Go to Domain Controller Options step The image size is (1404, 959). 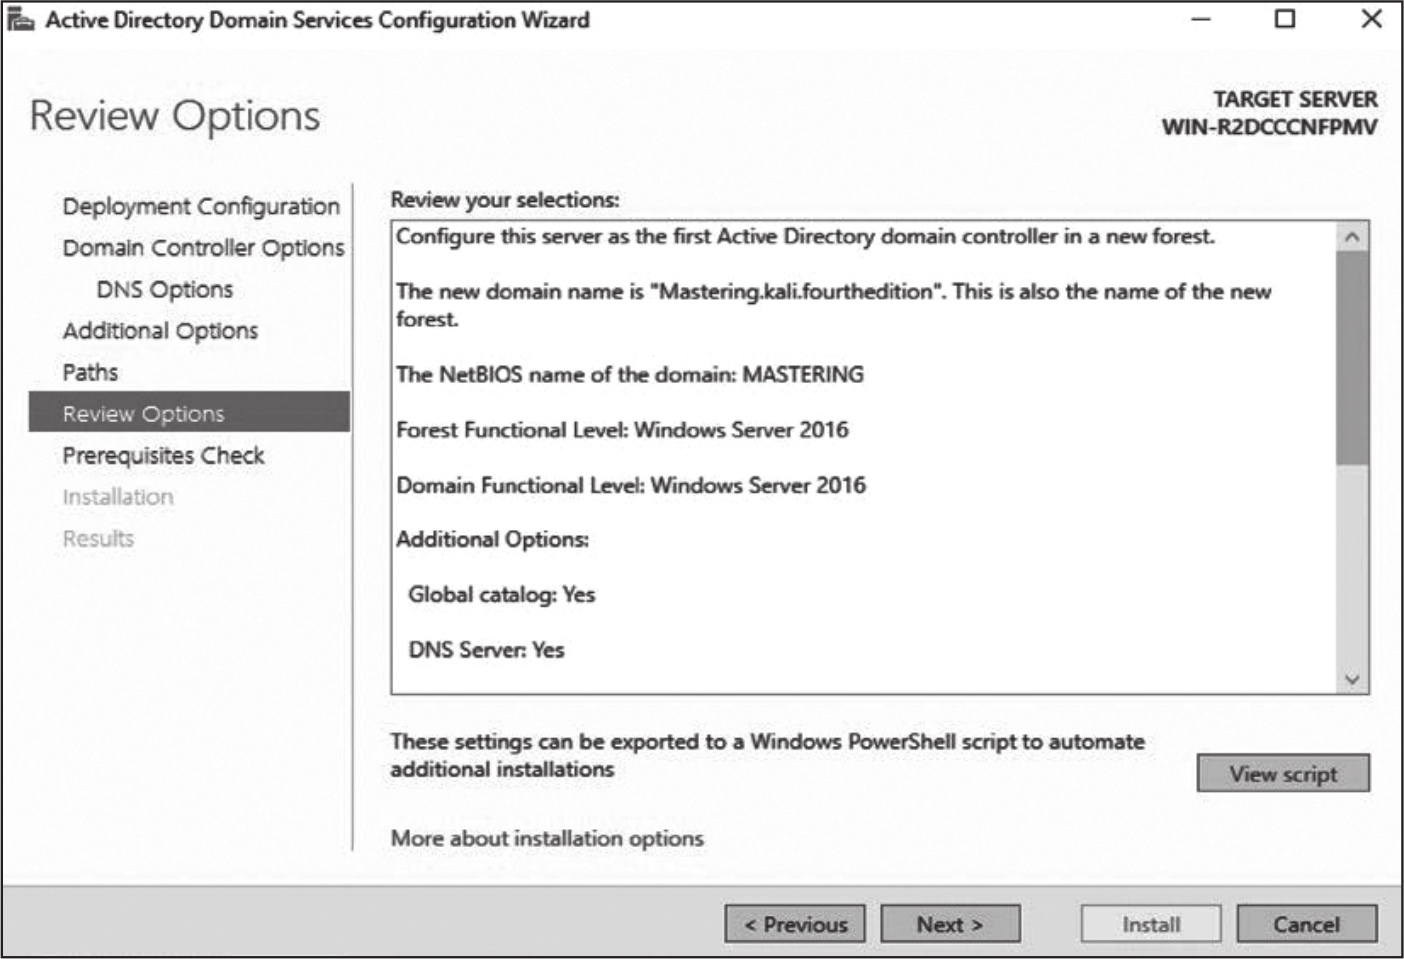click(x=203, y=248)
